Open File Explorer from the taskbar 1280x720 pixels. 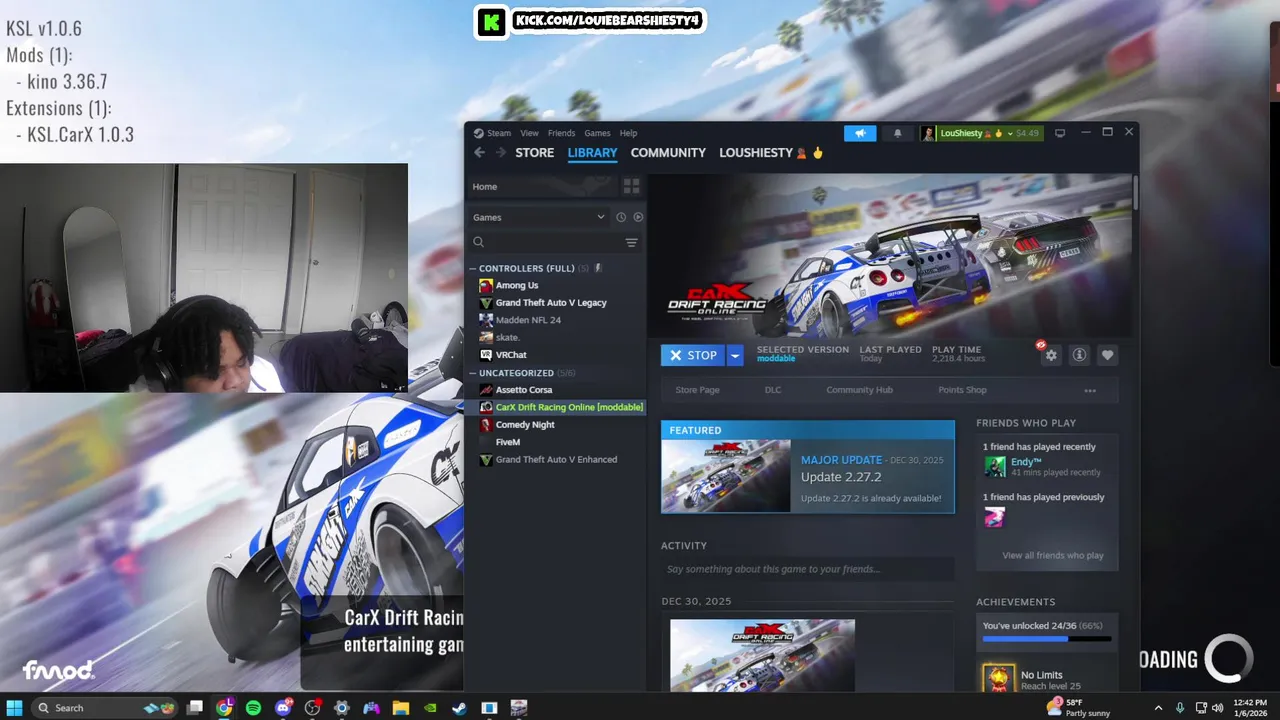400,707
